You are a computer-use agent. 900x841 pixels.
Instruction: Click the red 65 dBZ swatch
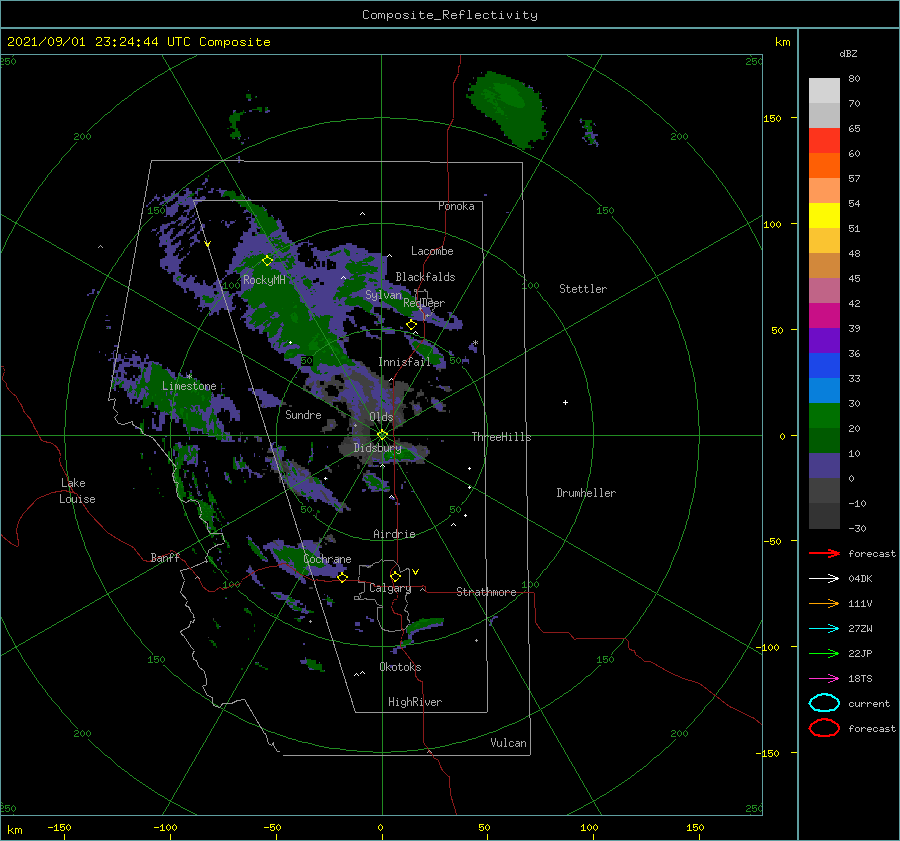point(824,141)
